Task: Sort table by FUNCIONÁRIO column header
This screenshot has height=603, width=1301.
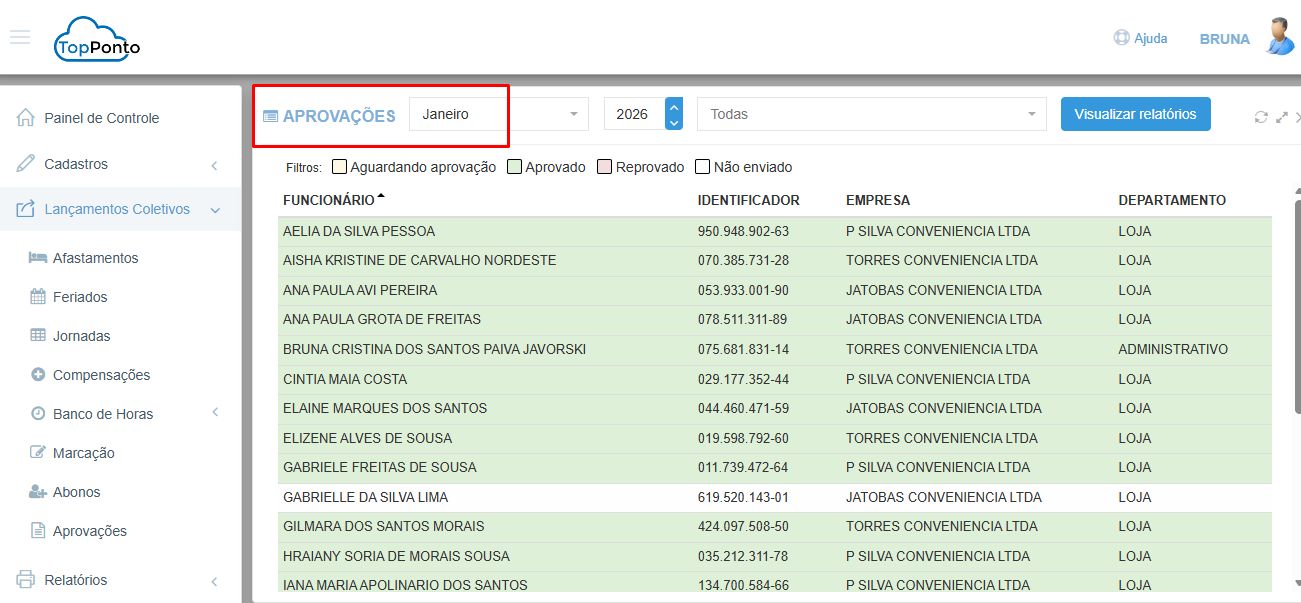Action: pyautogui.click(x=329, y=200)
